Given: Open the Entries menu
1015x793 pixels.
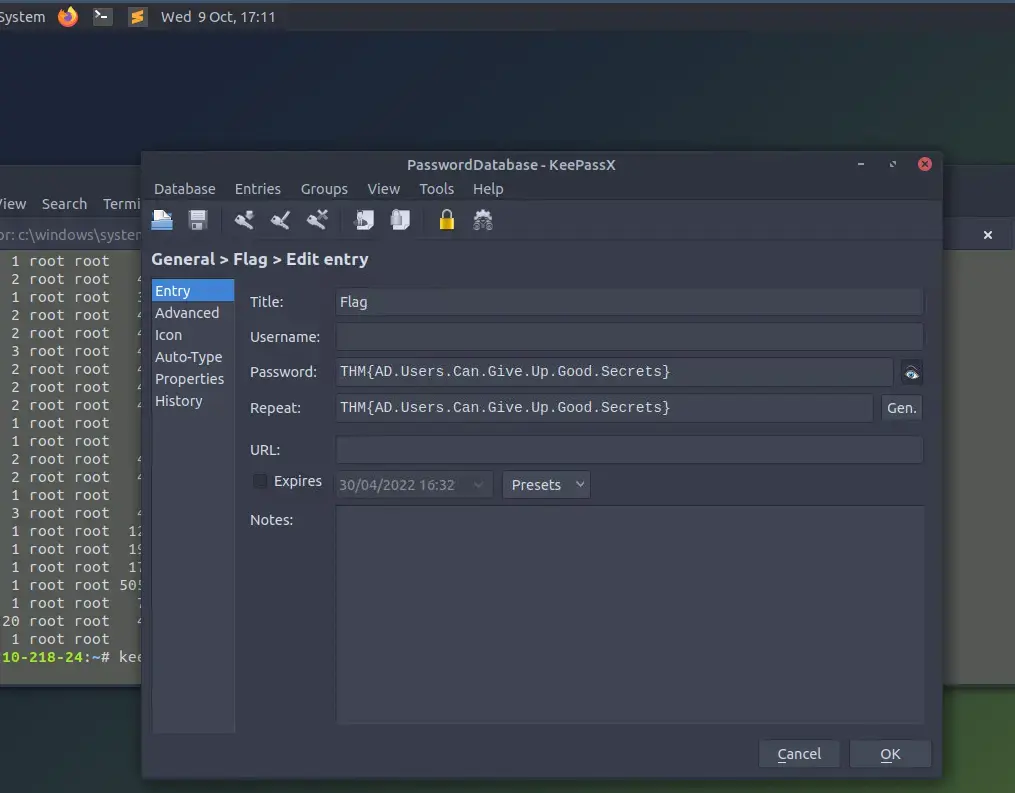Looking at the screenshot, I should coord(258,189).
